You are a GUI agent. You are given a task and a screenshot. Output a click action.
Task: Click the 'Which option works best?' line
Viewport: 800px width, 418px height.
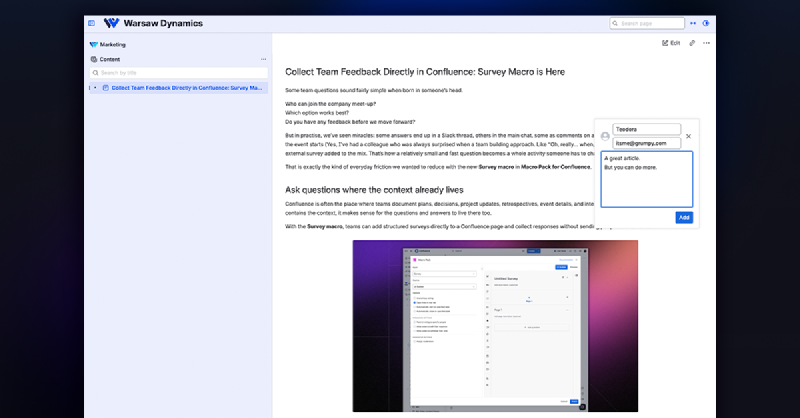pyautogui.click(x=317, y=113)
